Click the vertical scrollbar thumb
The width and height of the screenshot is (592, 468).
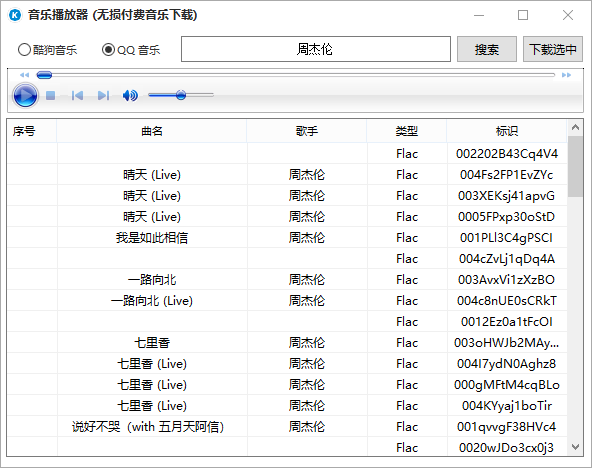tap(575, 166)
